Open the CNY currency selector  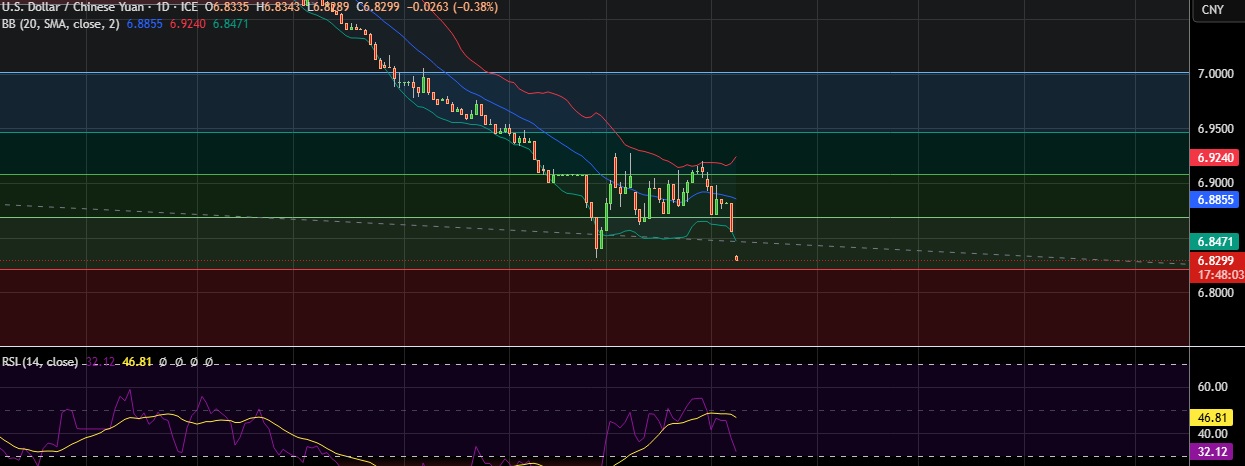tap(1211, 10)
